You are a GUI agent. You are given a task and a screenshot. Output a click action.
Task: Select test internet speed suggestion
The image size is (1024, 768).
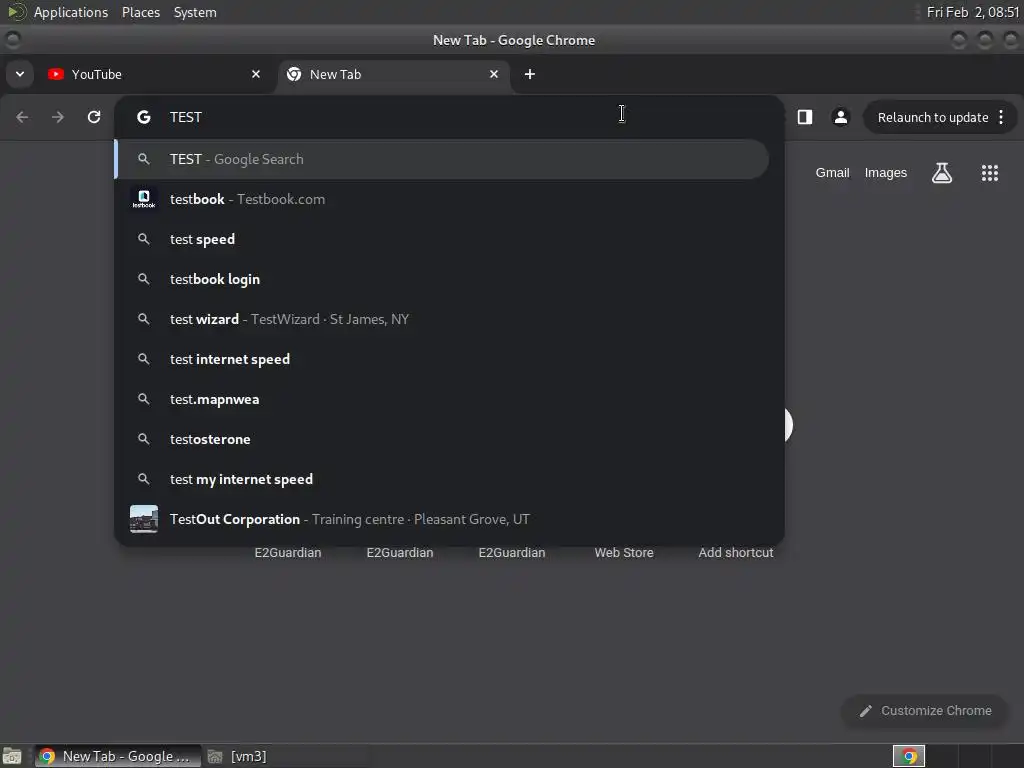tap(442, 359)
